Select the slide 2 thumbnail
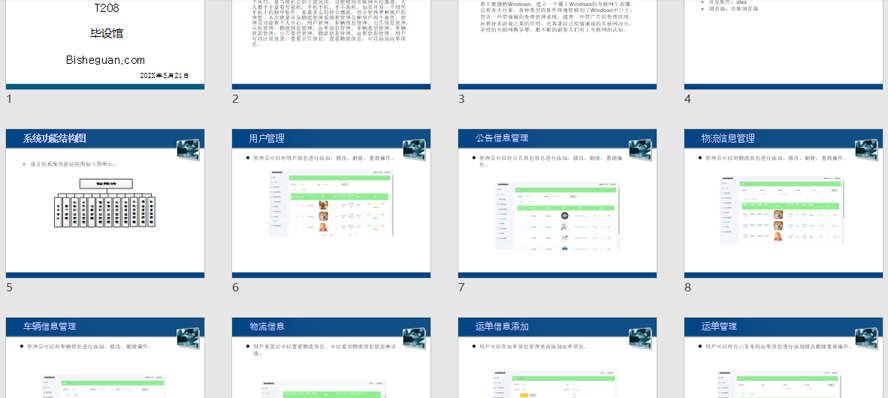 [331, 45]
